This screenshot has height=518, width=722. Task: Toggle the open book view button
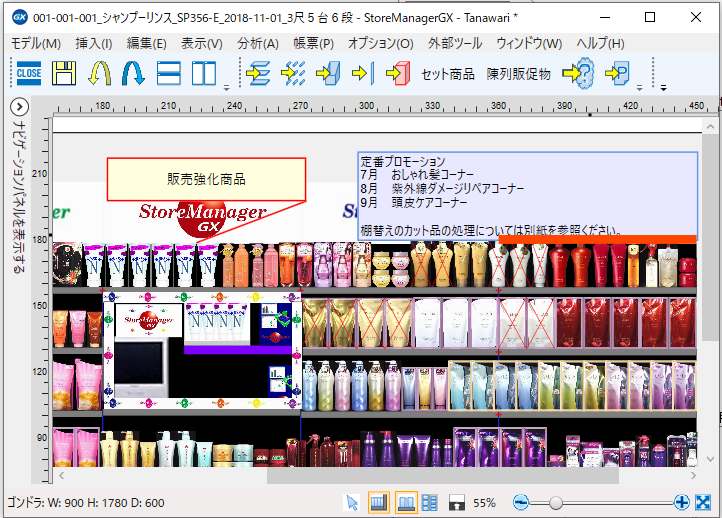pos(405,502)
